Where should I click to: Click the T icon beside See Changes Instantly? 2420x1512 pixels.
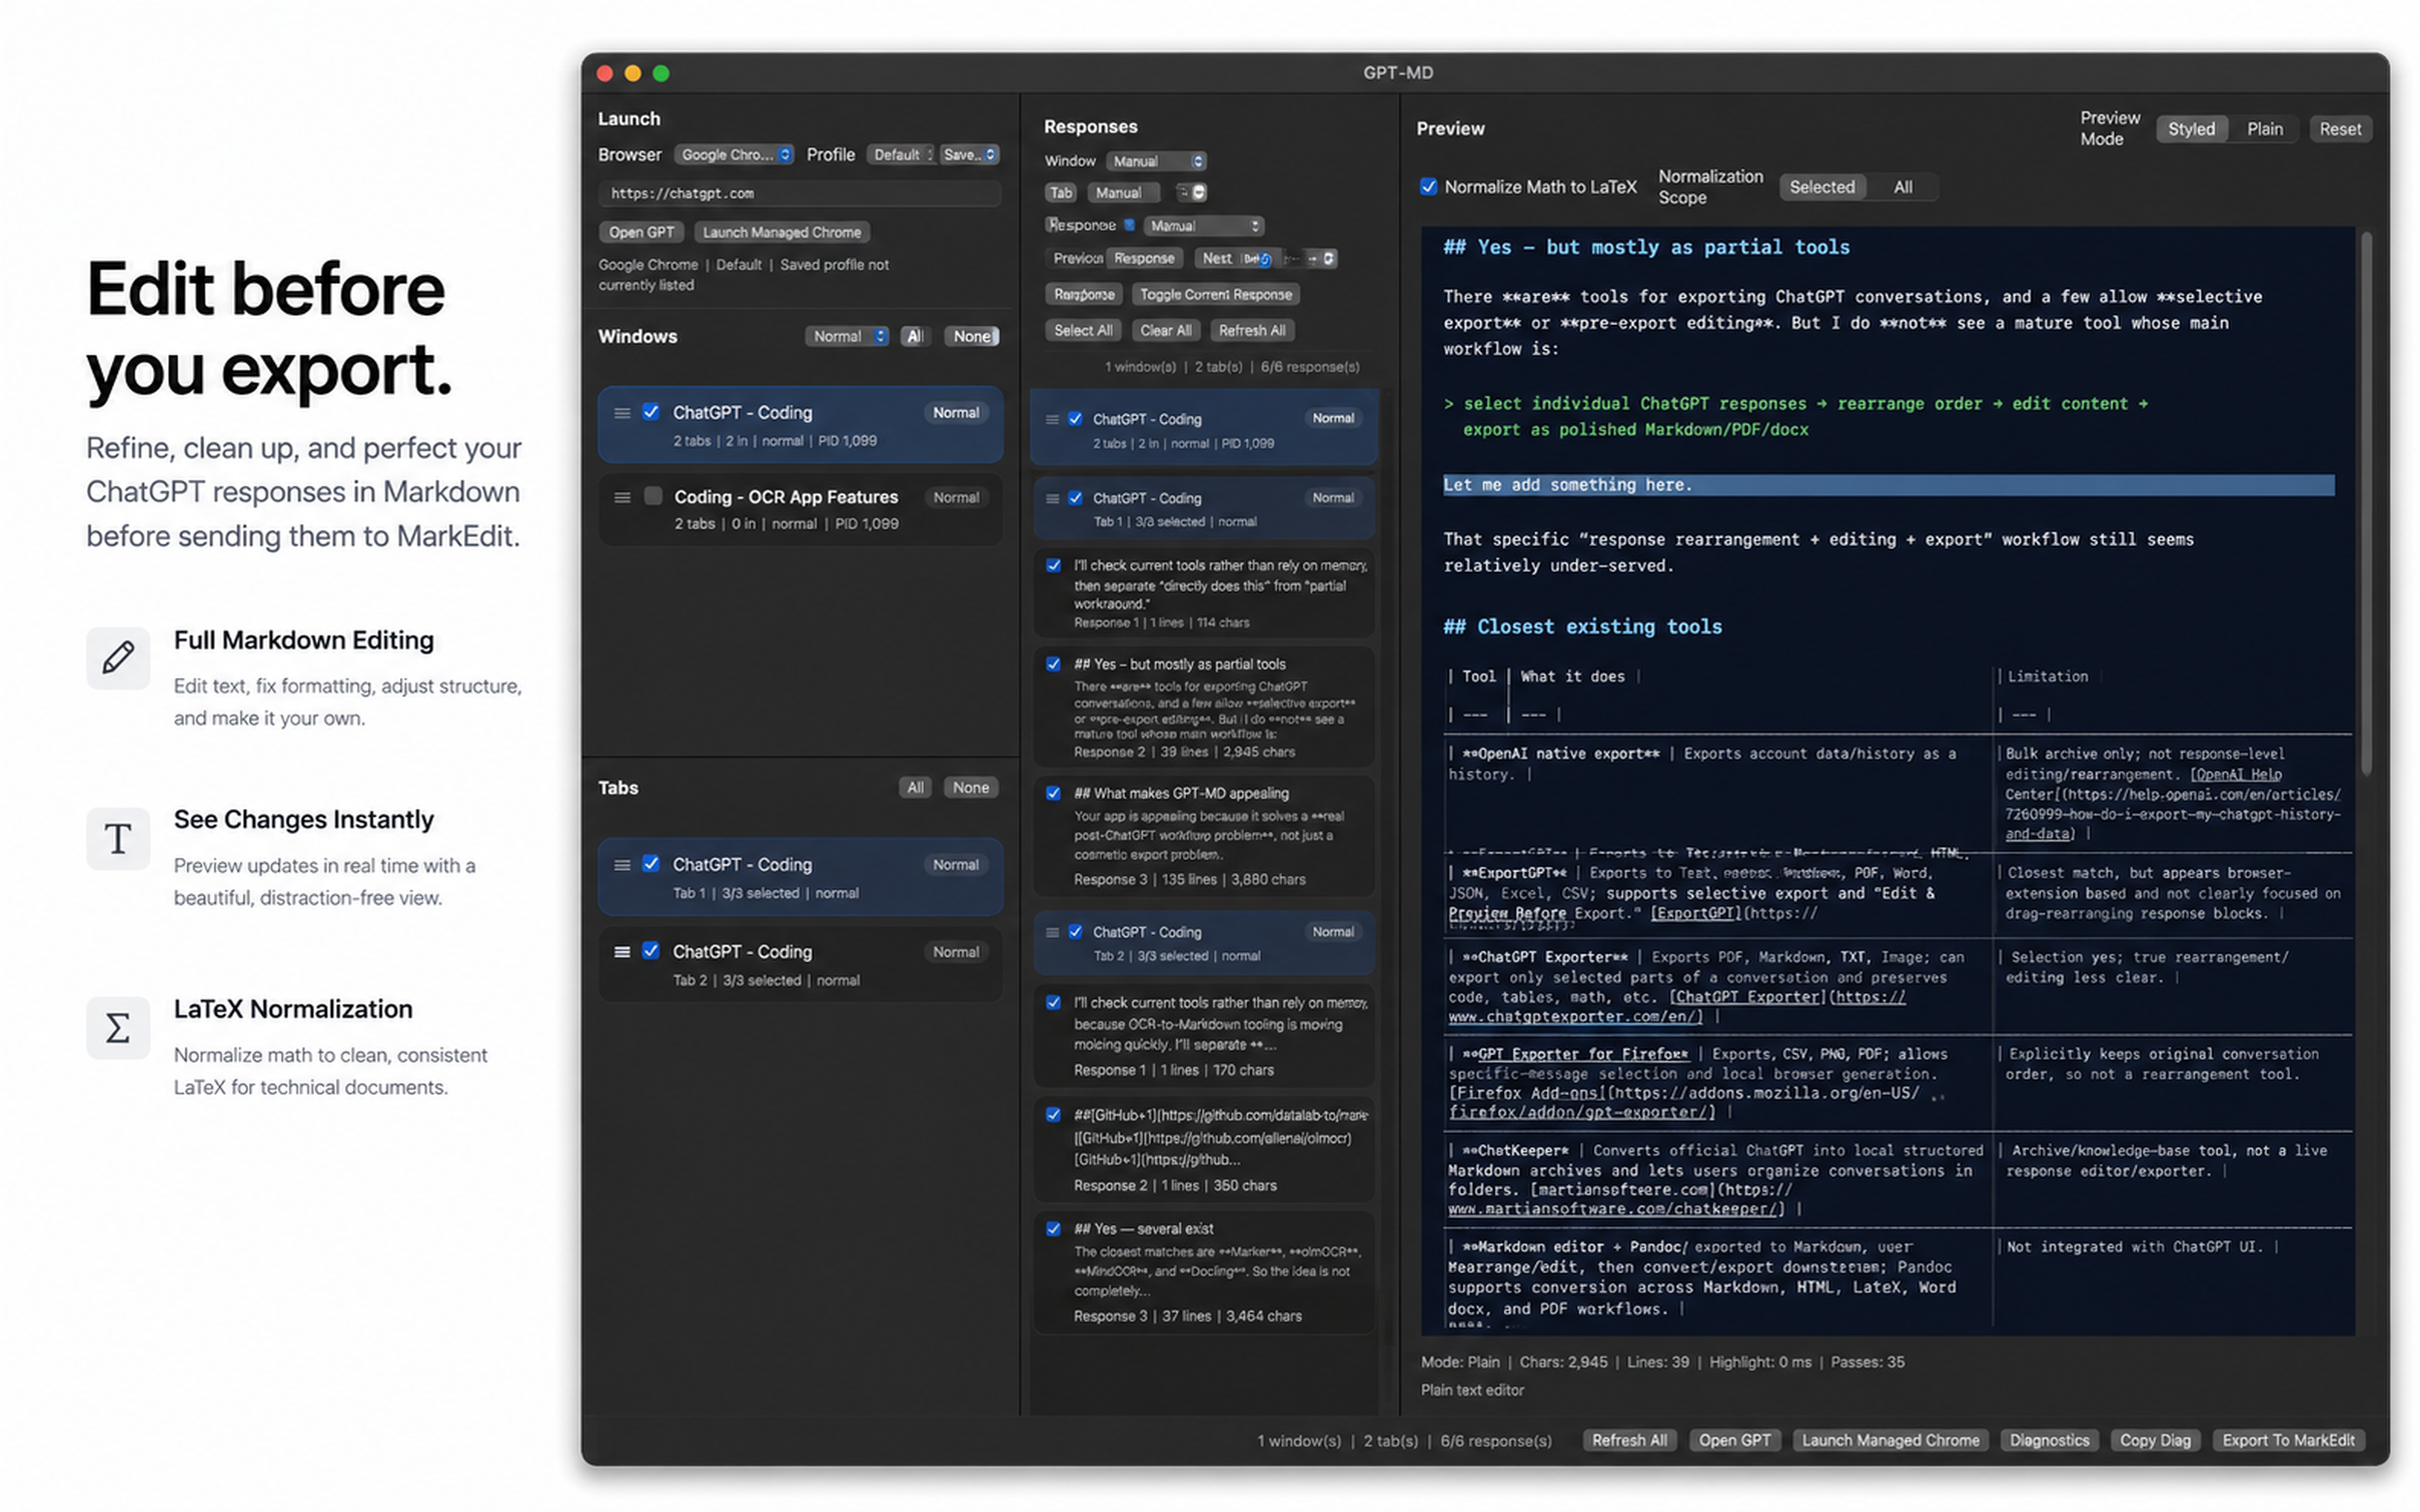(x=118, y=838)
